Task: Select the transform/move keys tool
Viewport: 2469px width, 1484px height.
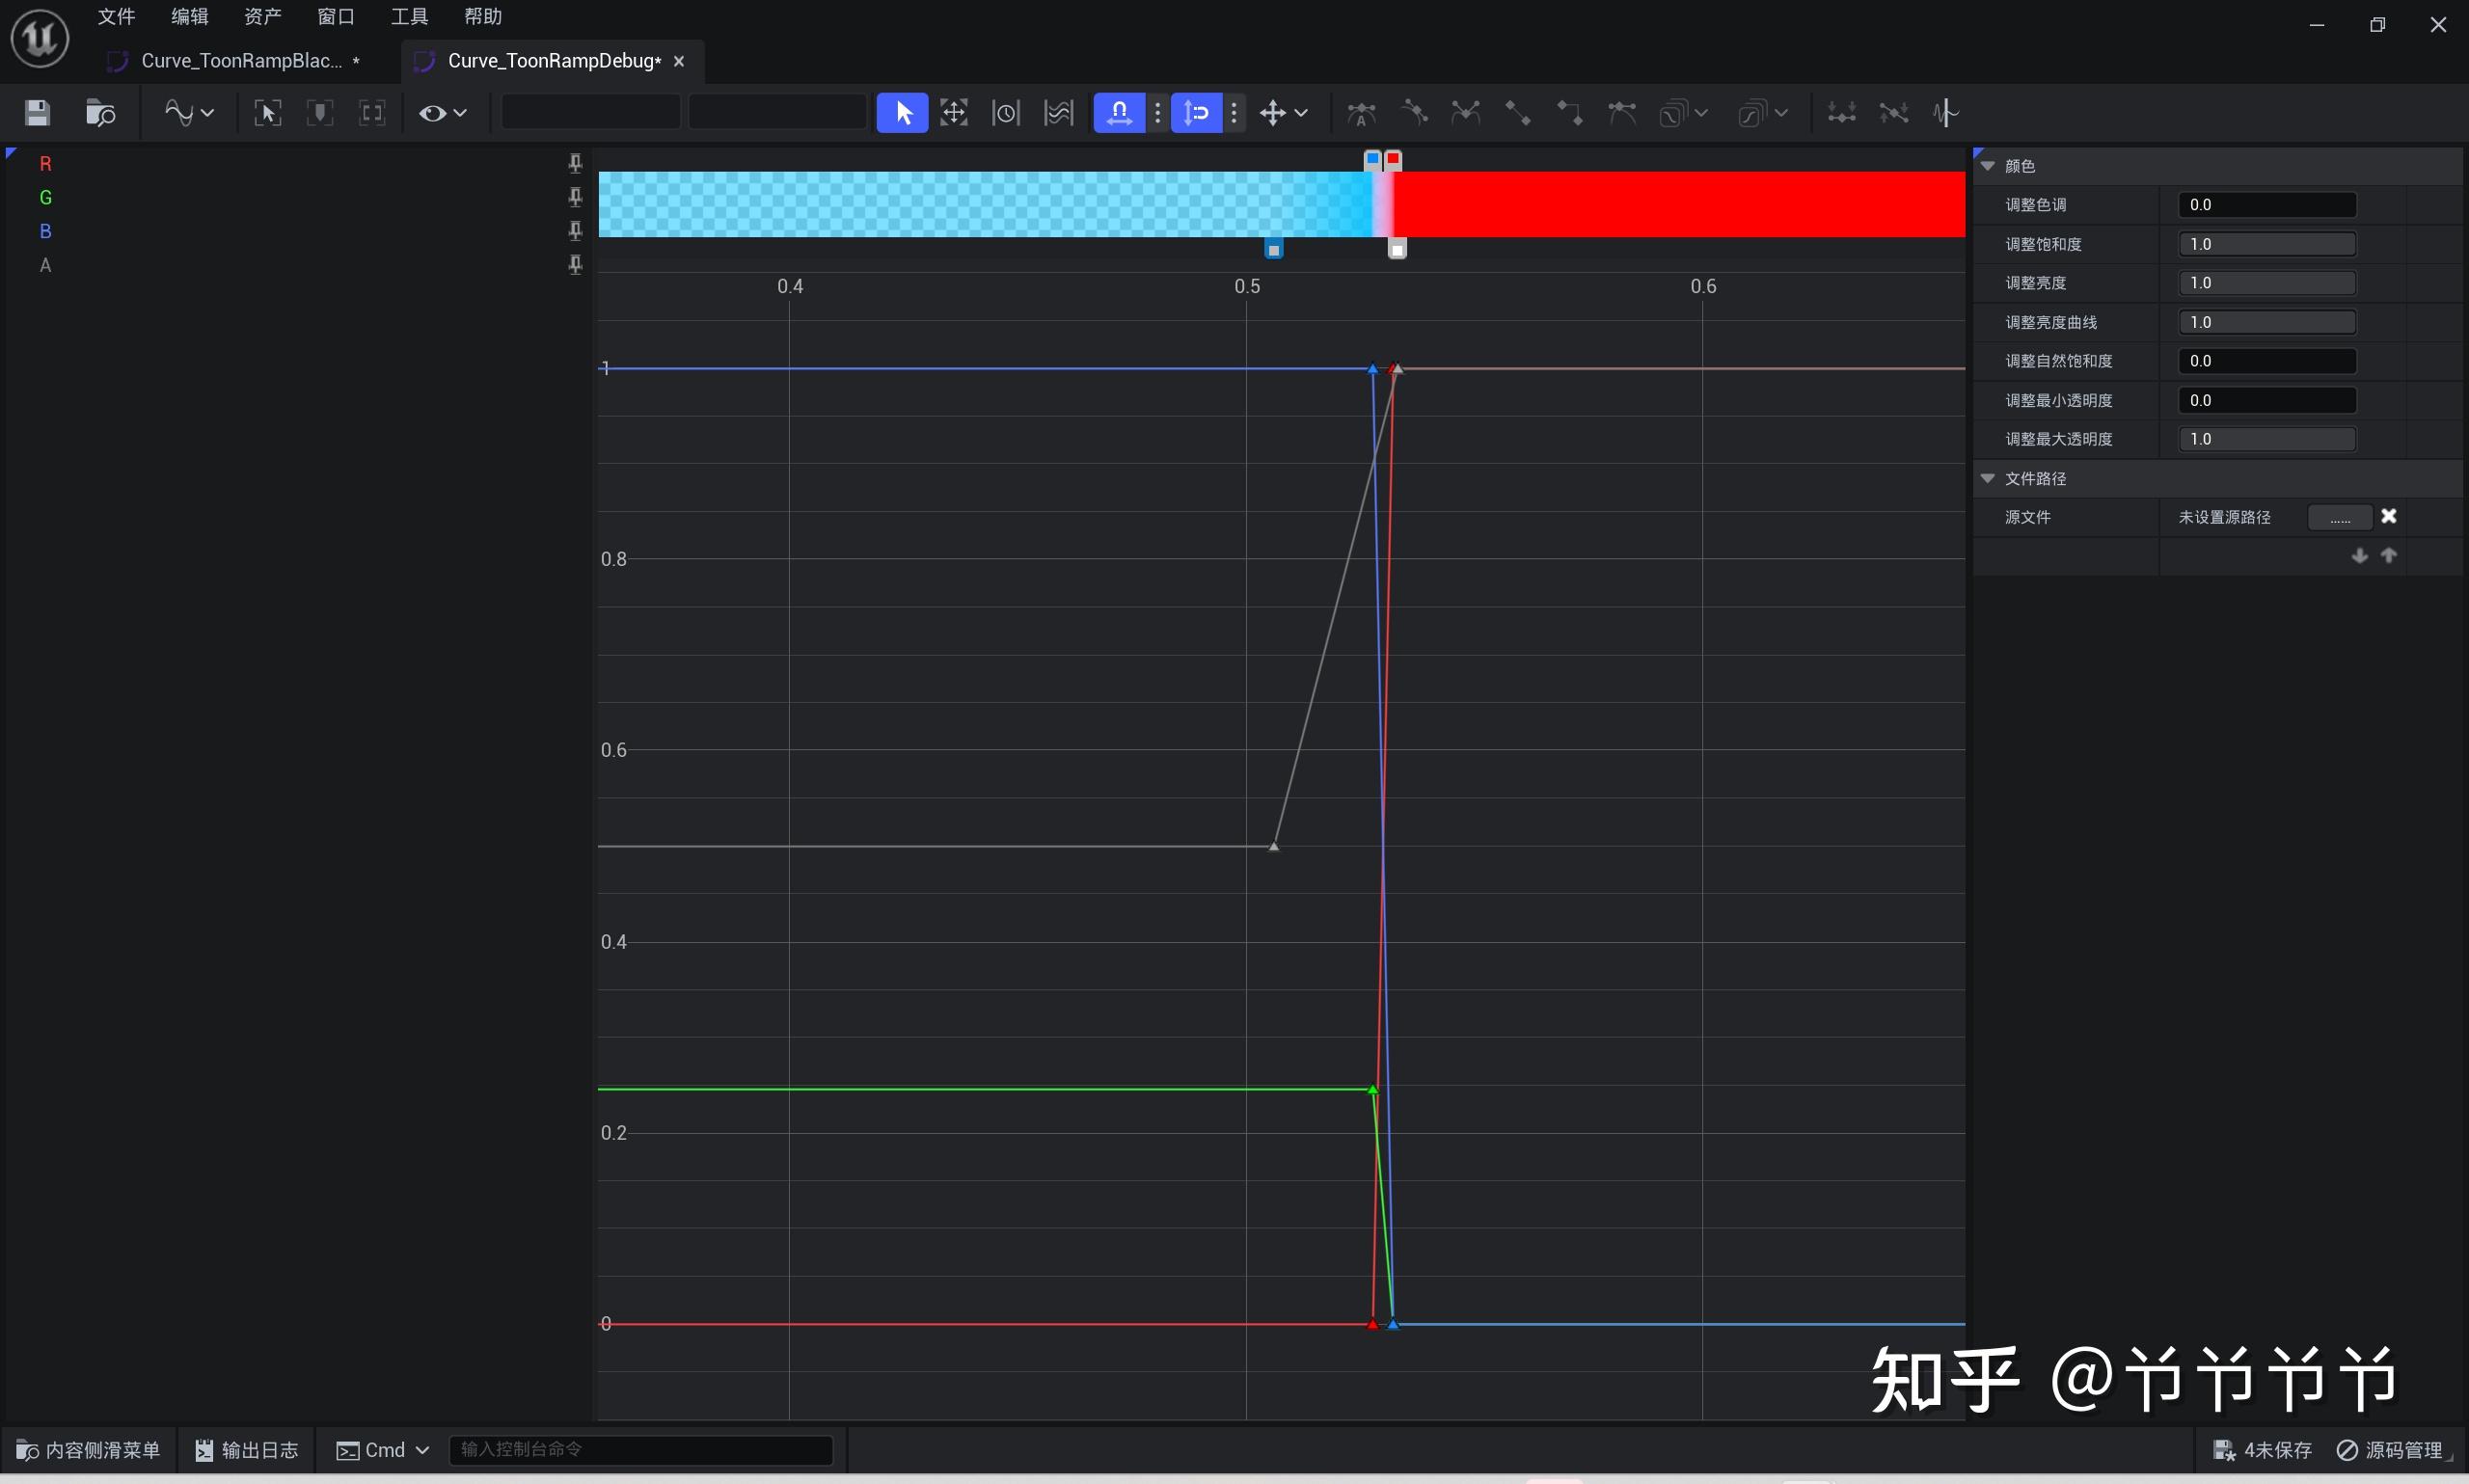Action: click(x=954, y=112)
